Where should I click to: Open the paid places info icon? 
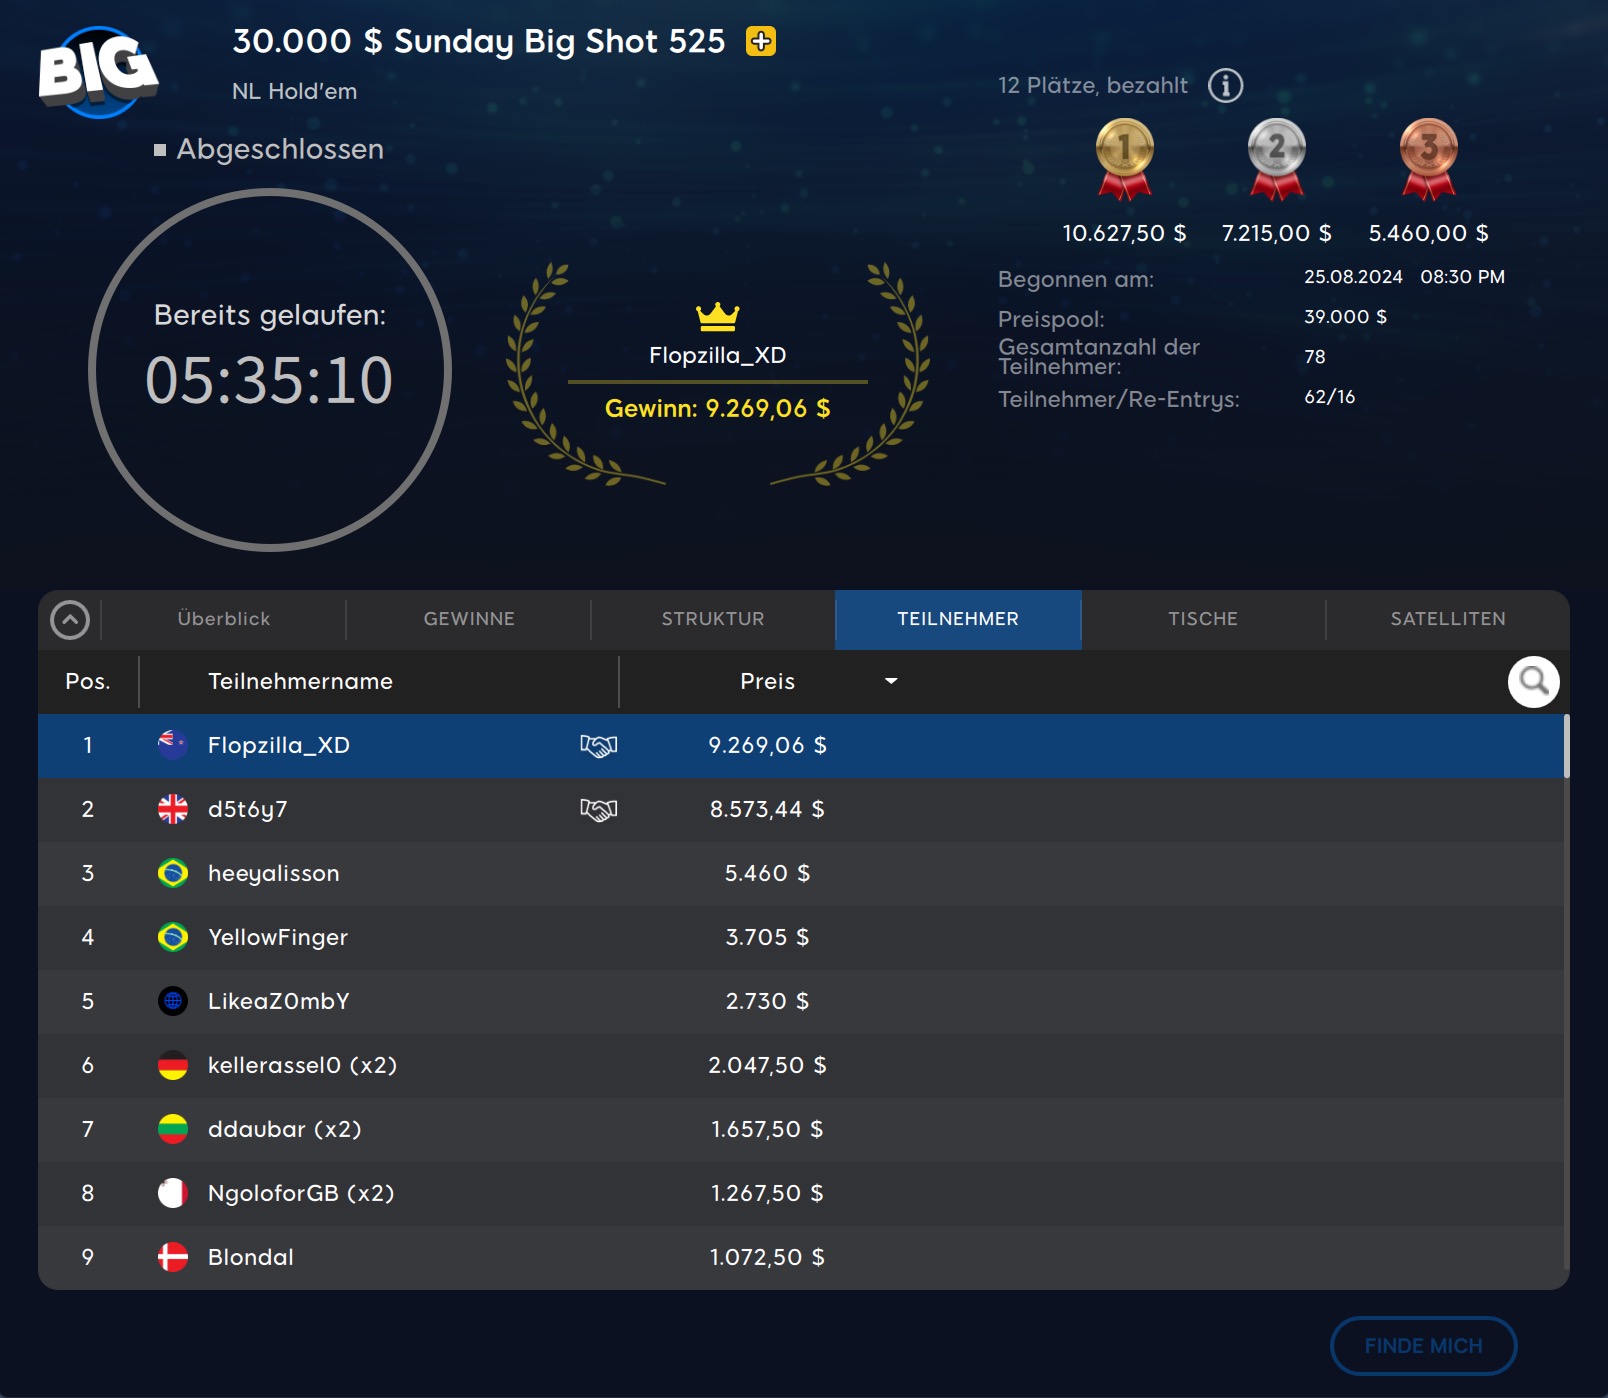(1225, 86)
